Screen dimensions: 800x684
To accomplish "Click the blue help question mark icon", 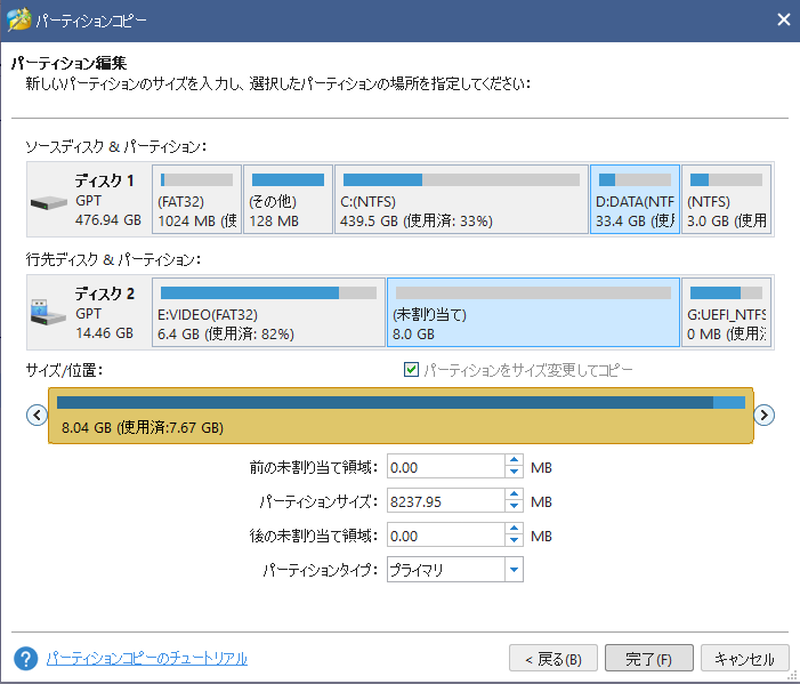I will click(26, 658).
